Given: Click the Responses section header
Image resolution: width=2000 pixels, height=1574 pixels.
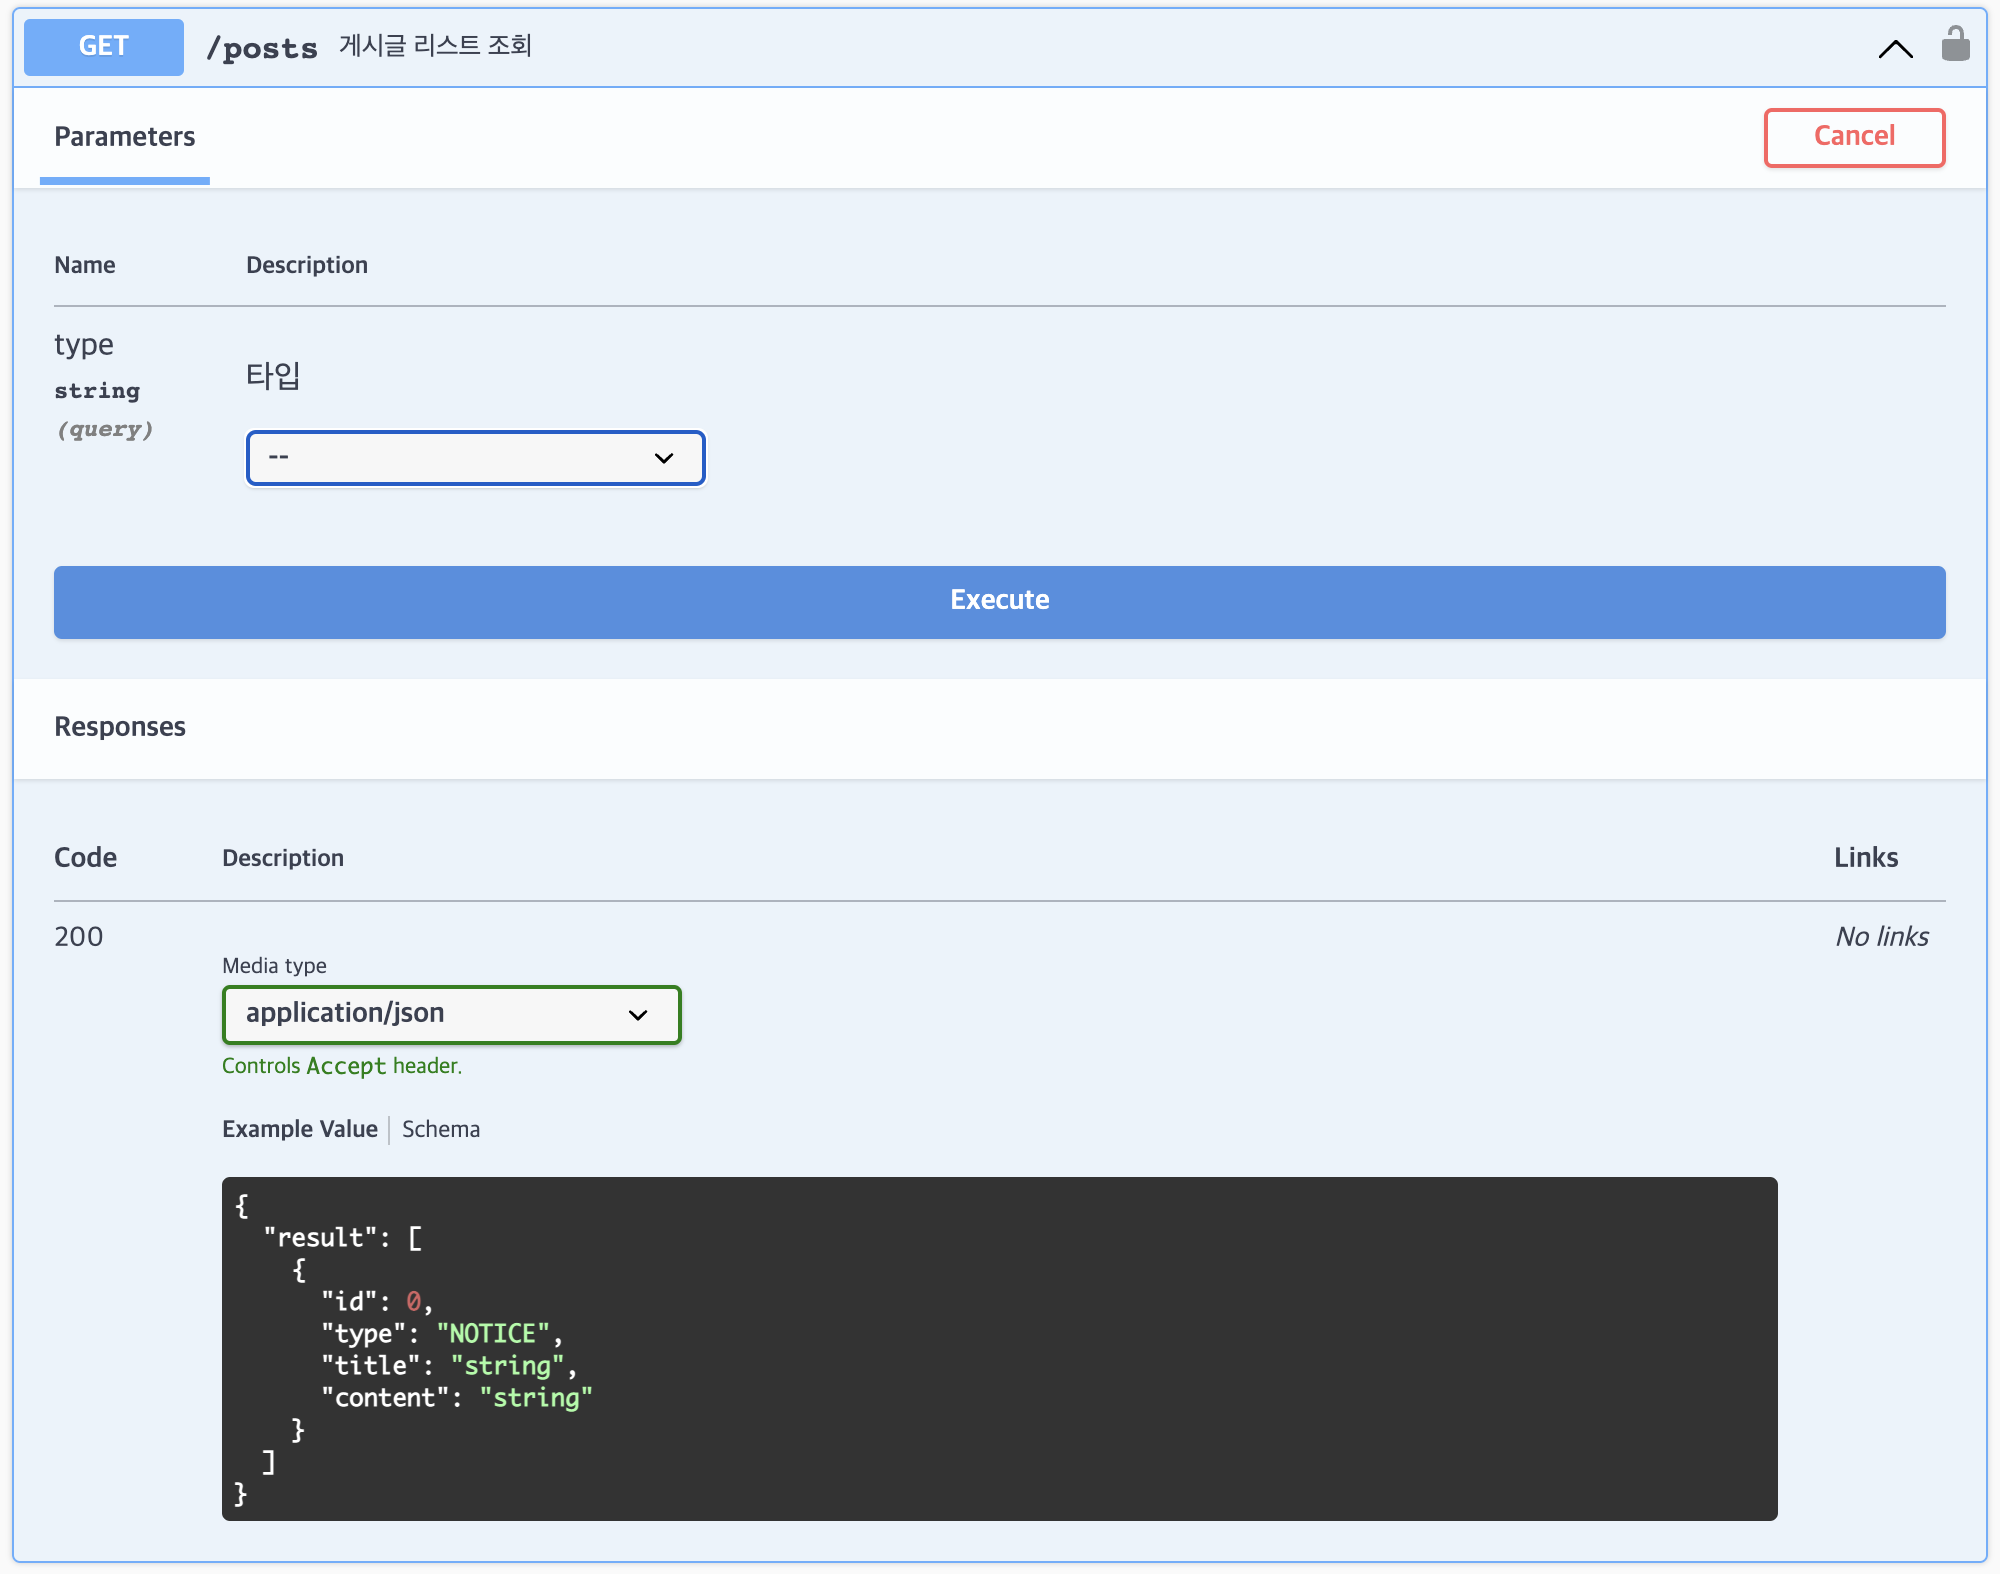Looking at the screenshot, I should (120, 727).
